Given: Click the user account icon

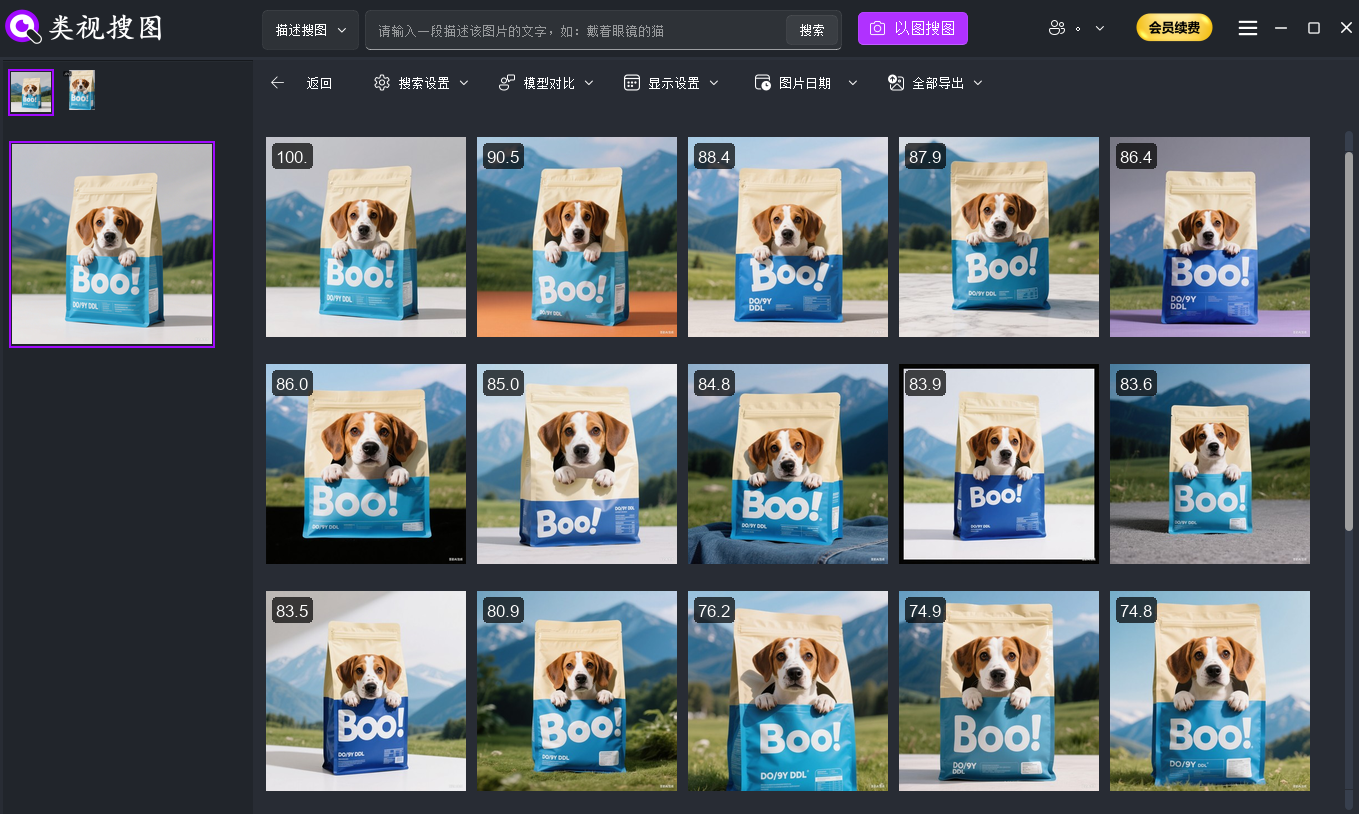Looking at the screenshot, I should pyautogui.click(x=1057, y=29).
